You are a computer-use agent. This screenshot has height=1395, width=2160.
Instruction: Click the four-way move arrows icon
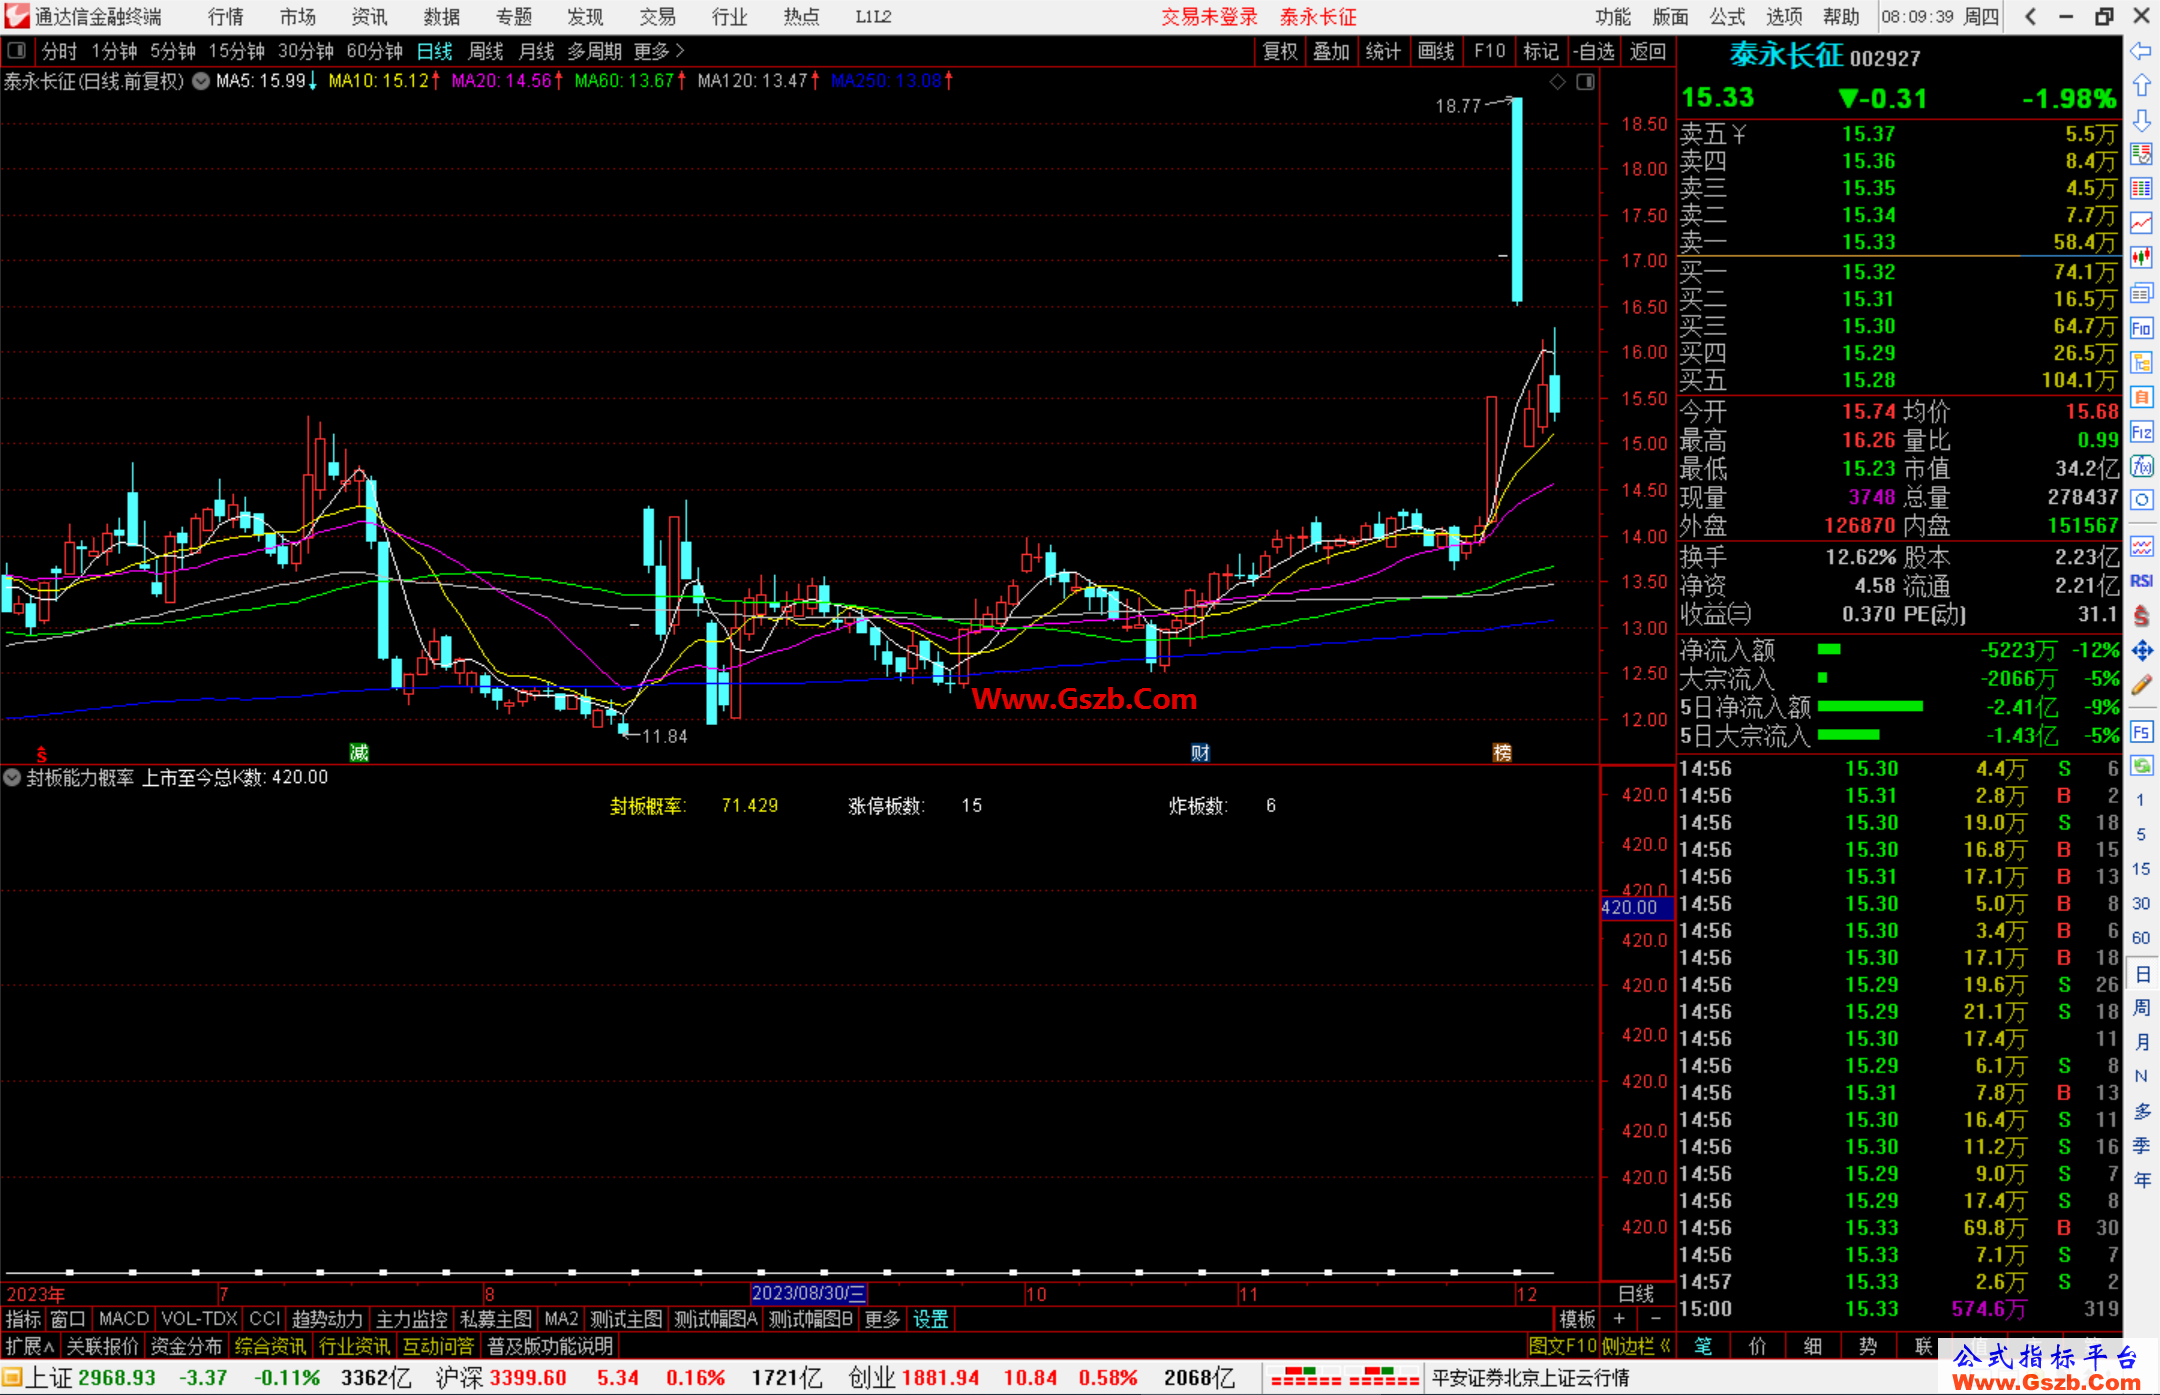point(2141,651)
